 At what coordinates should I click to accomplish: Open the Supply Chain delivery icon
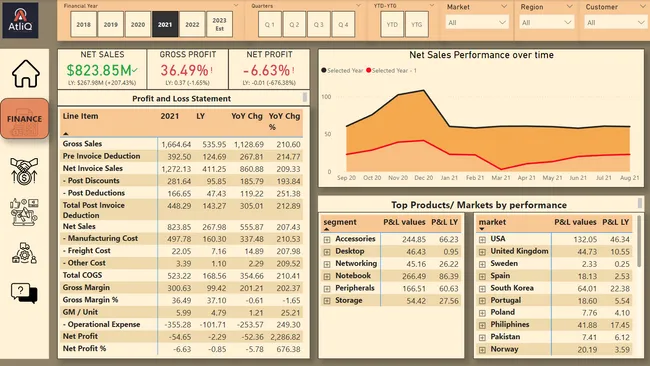pos(24,253)
